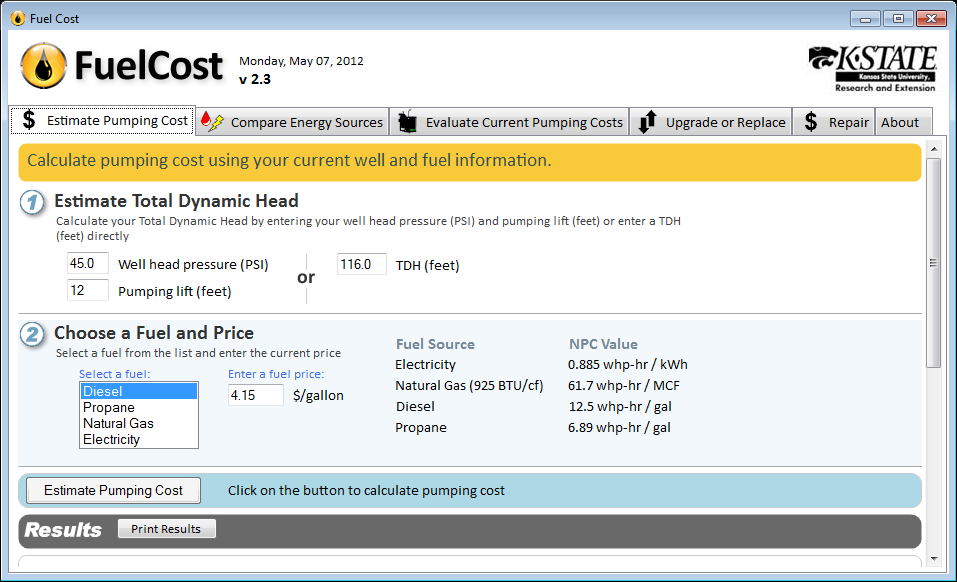Viewport: 957px width, 582px height.
Task: Click the '6.89 whp-hr / gal' value
Action: click(x=619, y=428)
